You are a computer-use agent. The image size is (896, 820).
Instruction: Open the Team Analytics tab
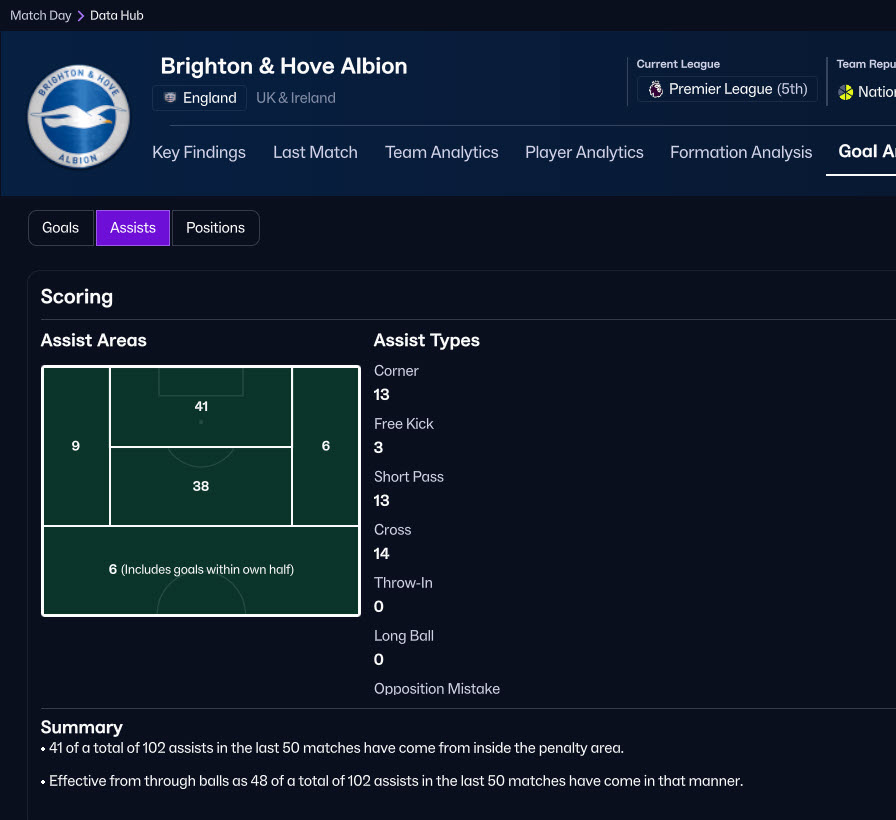[x=441, y=152]
